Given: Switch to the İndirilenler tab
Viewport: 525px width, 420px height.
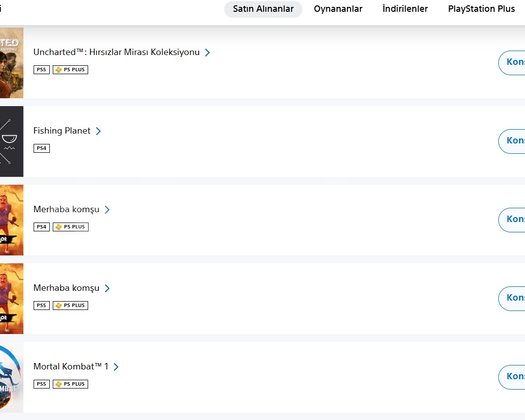Looking at the screenshot, I should pyautogui.click(x=405, y=9).
